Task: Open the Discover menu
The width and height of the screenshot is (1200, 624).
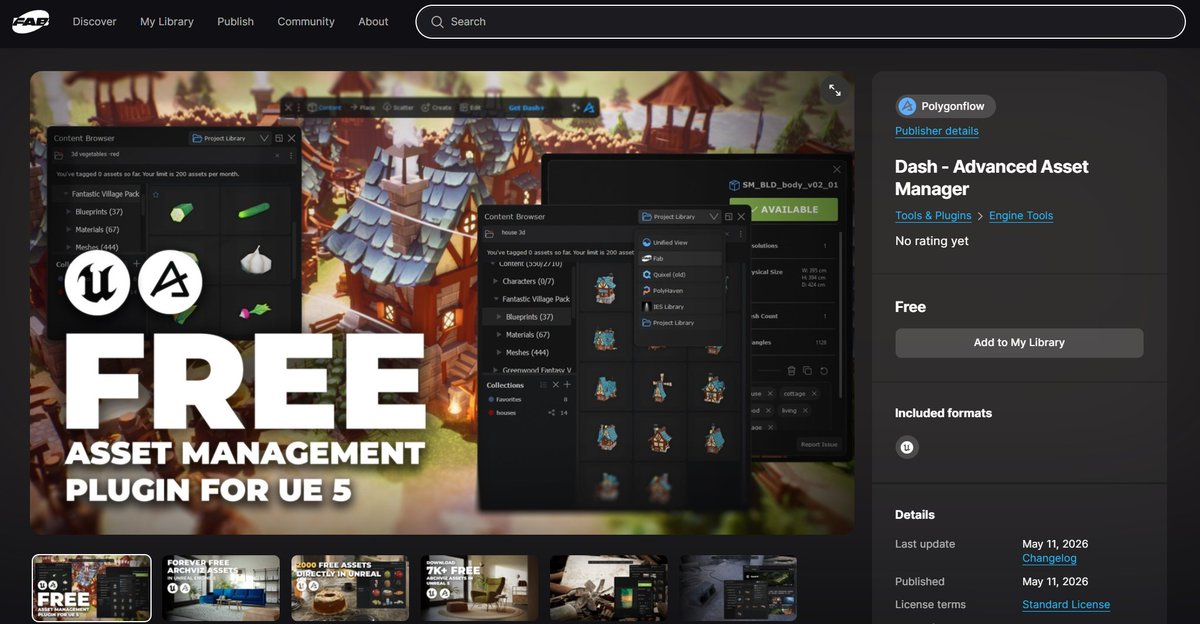Action: pos(94,22)
